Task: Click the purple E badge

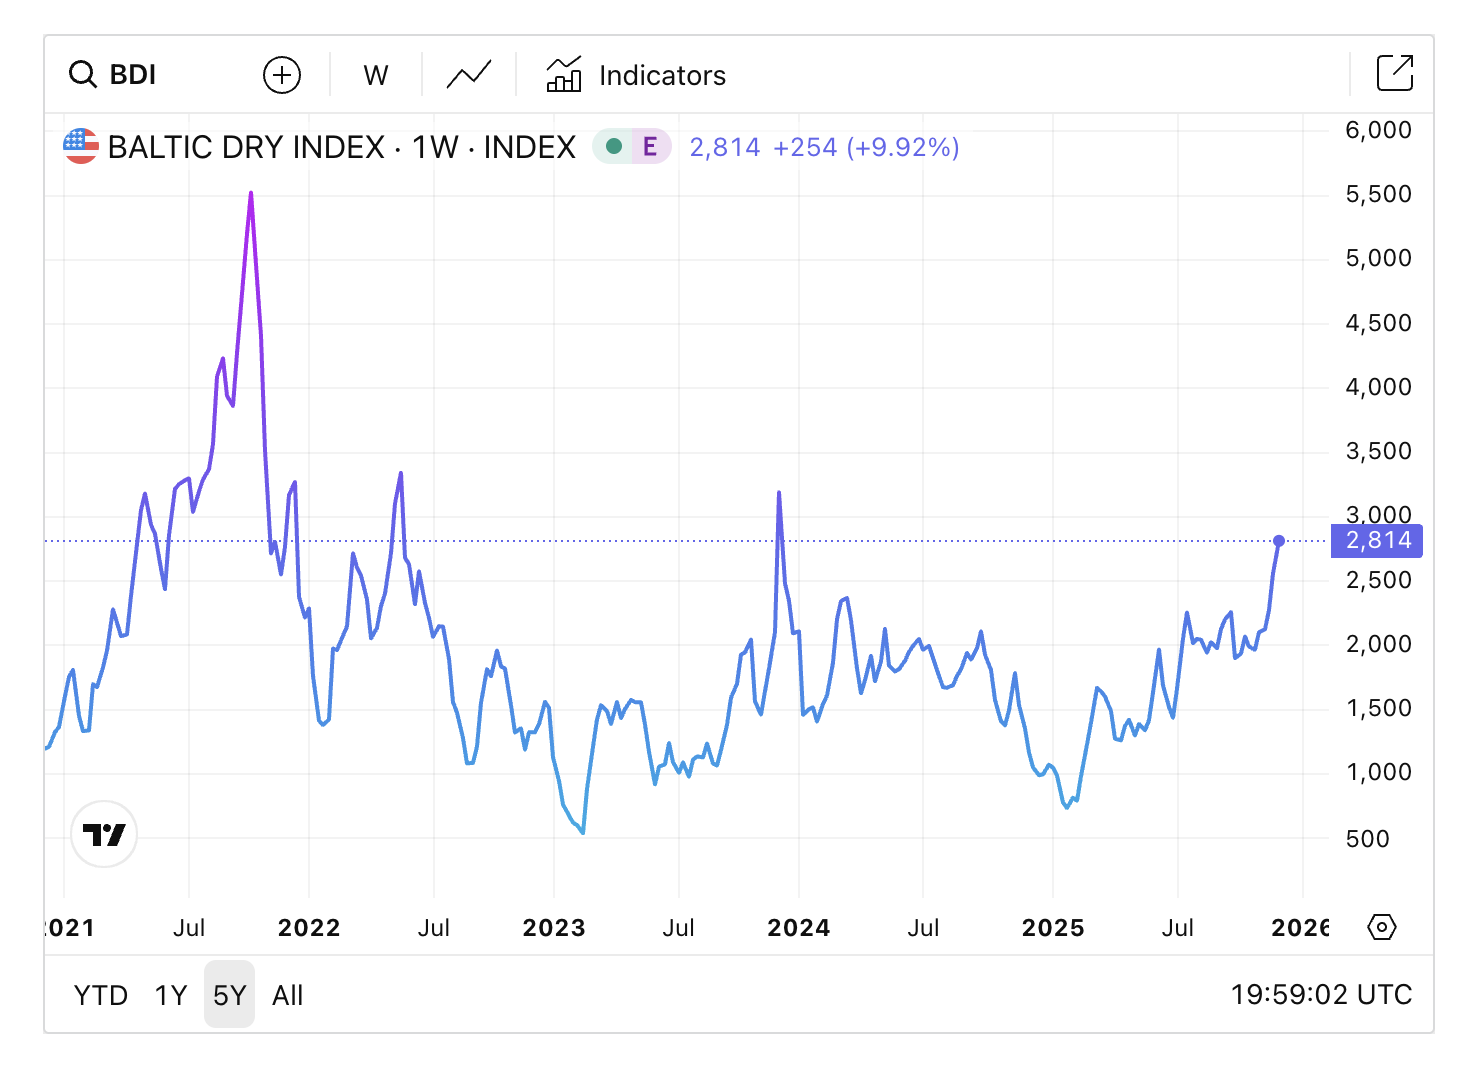Action: click(x=650, y=147)
